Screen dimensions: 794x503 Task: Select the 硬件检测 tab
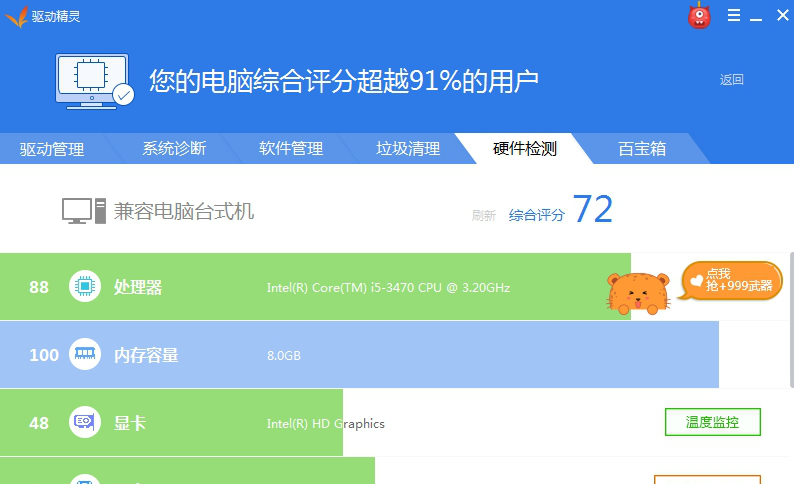click(x=525, y=148)
